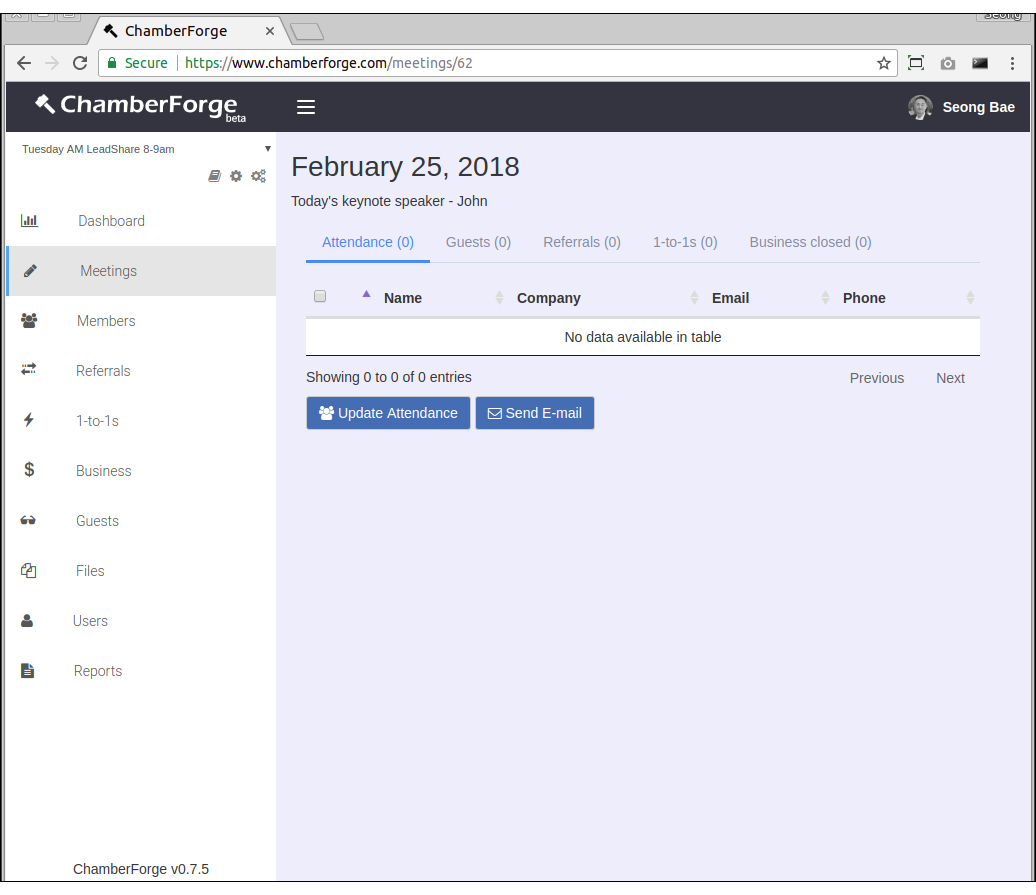Open the Seong Bae user profile avatar

tap(920, 107)
